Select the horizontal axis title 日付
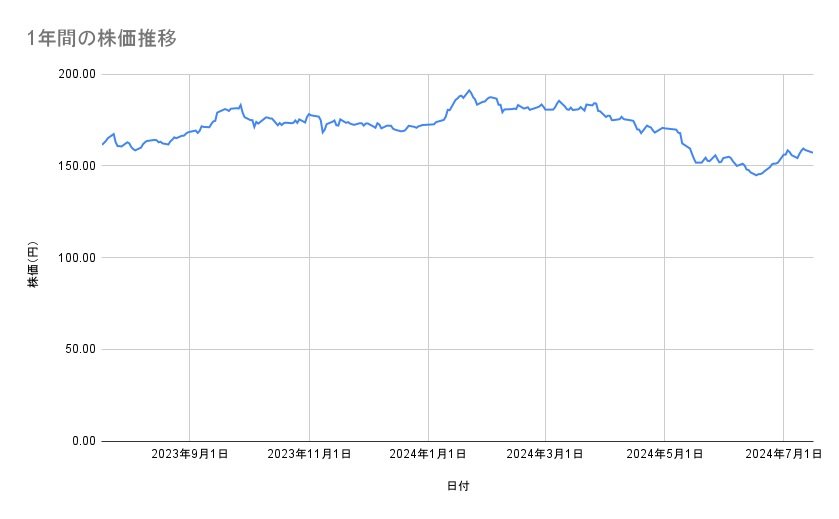Screen dimensions: 839x519 pyautogui.click(x=458, y=486)
